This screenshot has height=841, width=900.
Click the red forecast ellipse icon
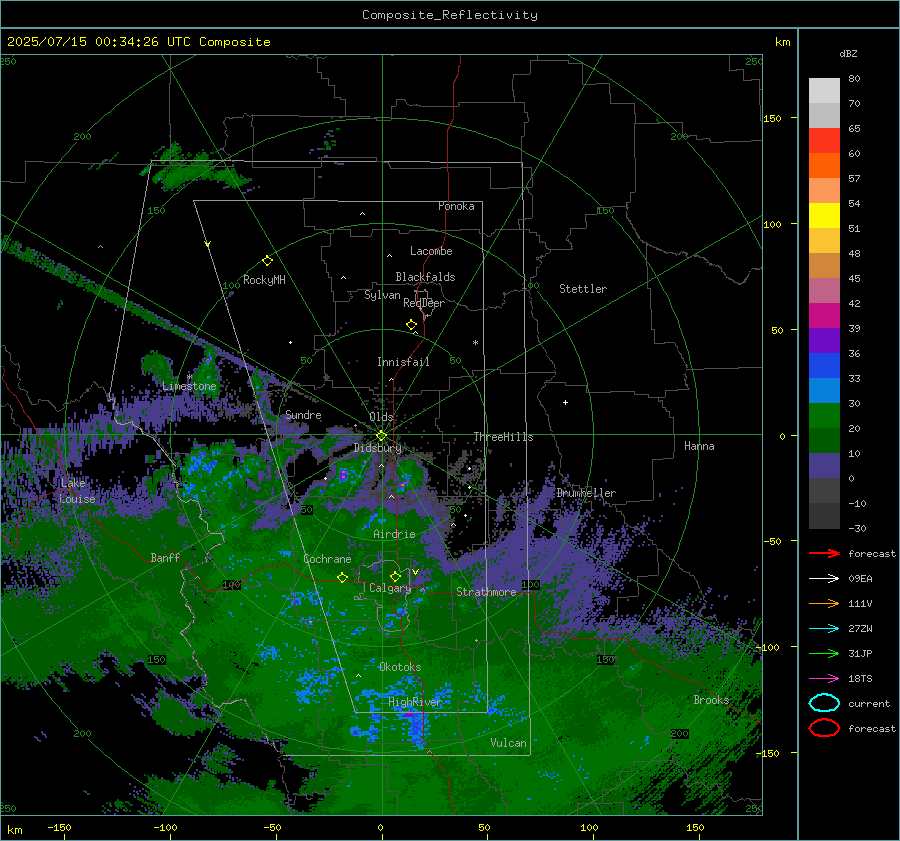click(824, 728)
